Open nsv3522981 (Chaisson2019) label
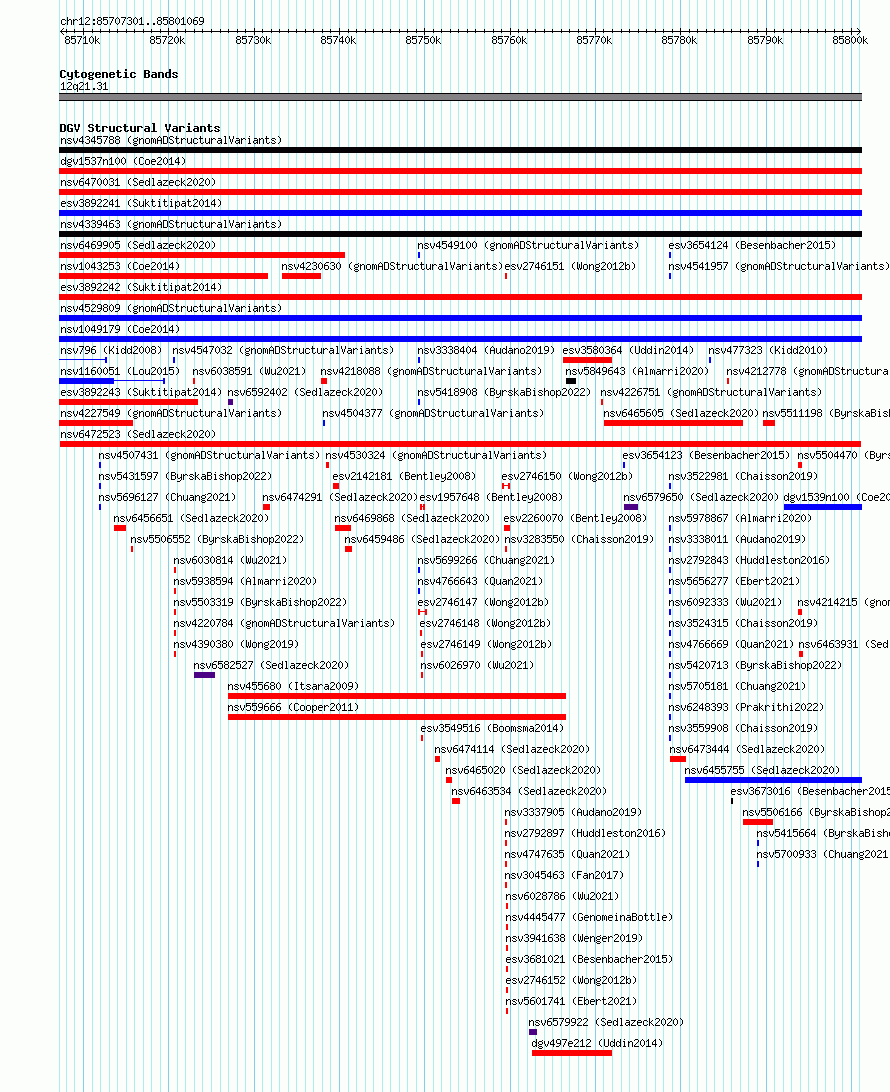This screenshot has height=1092, width=890. tap(743, 476)
